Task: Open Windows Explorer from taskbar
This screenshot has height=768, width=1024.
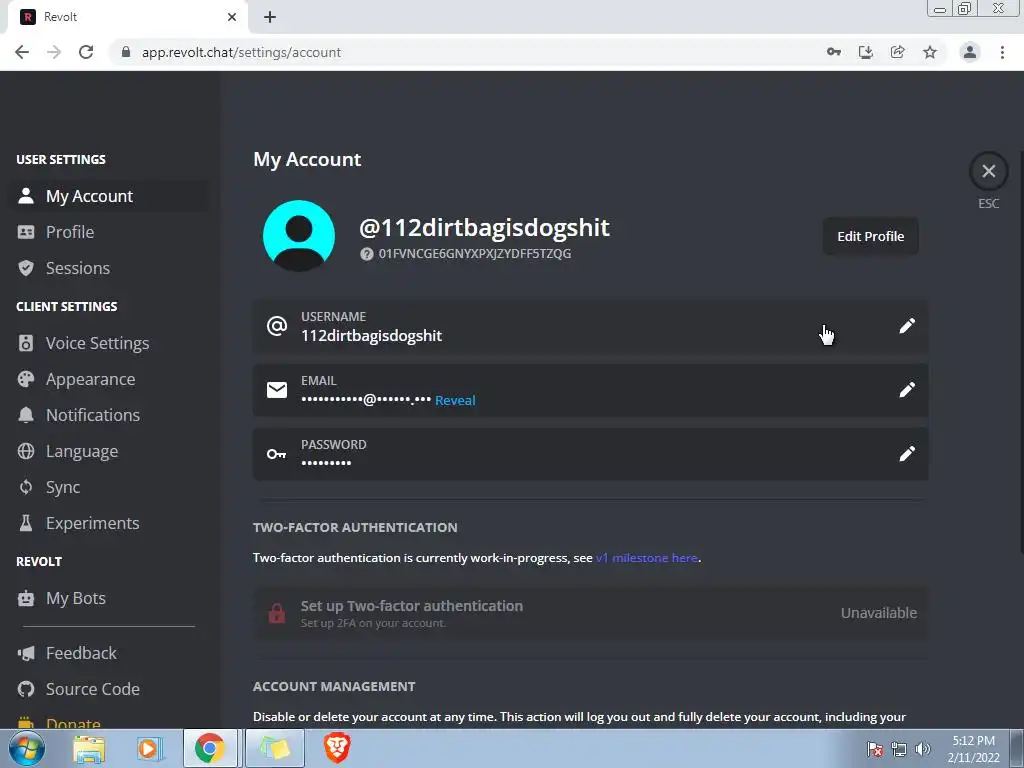Action: 89,748
